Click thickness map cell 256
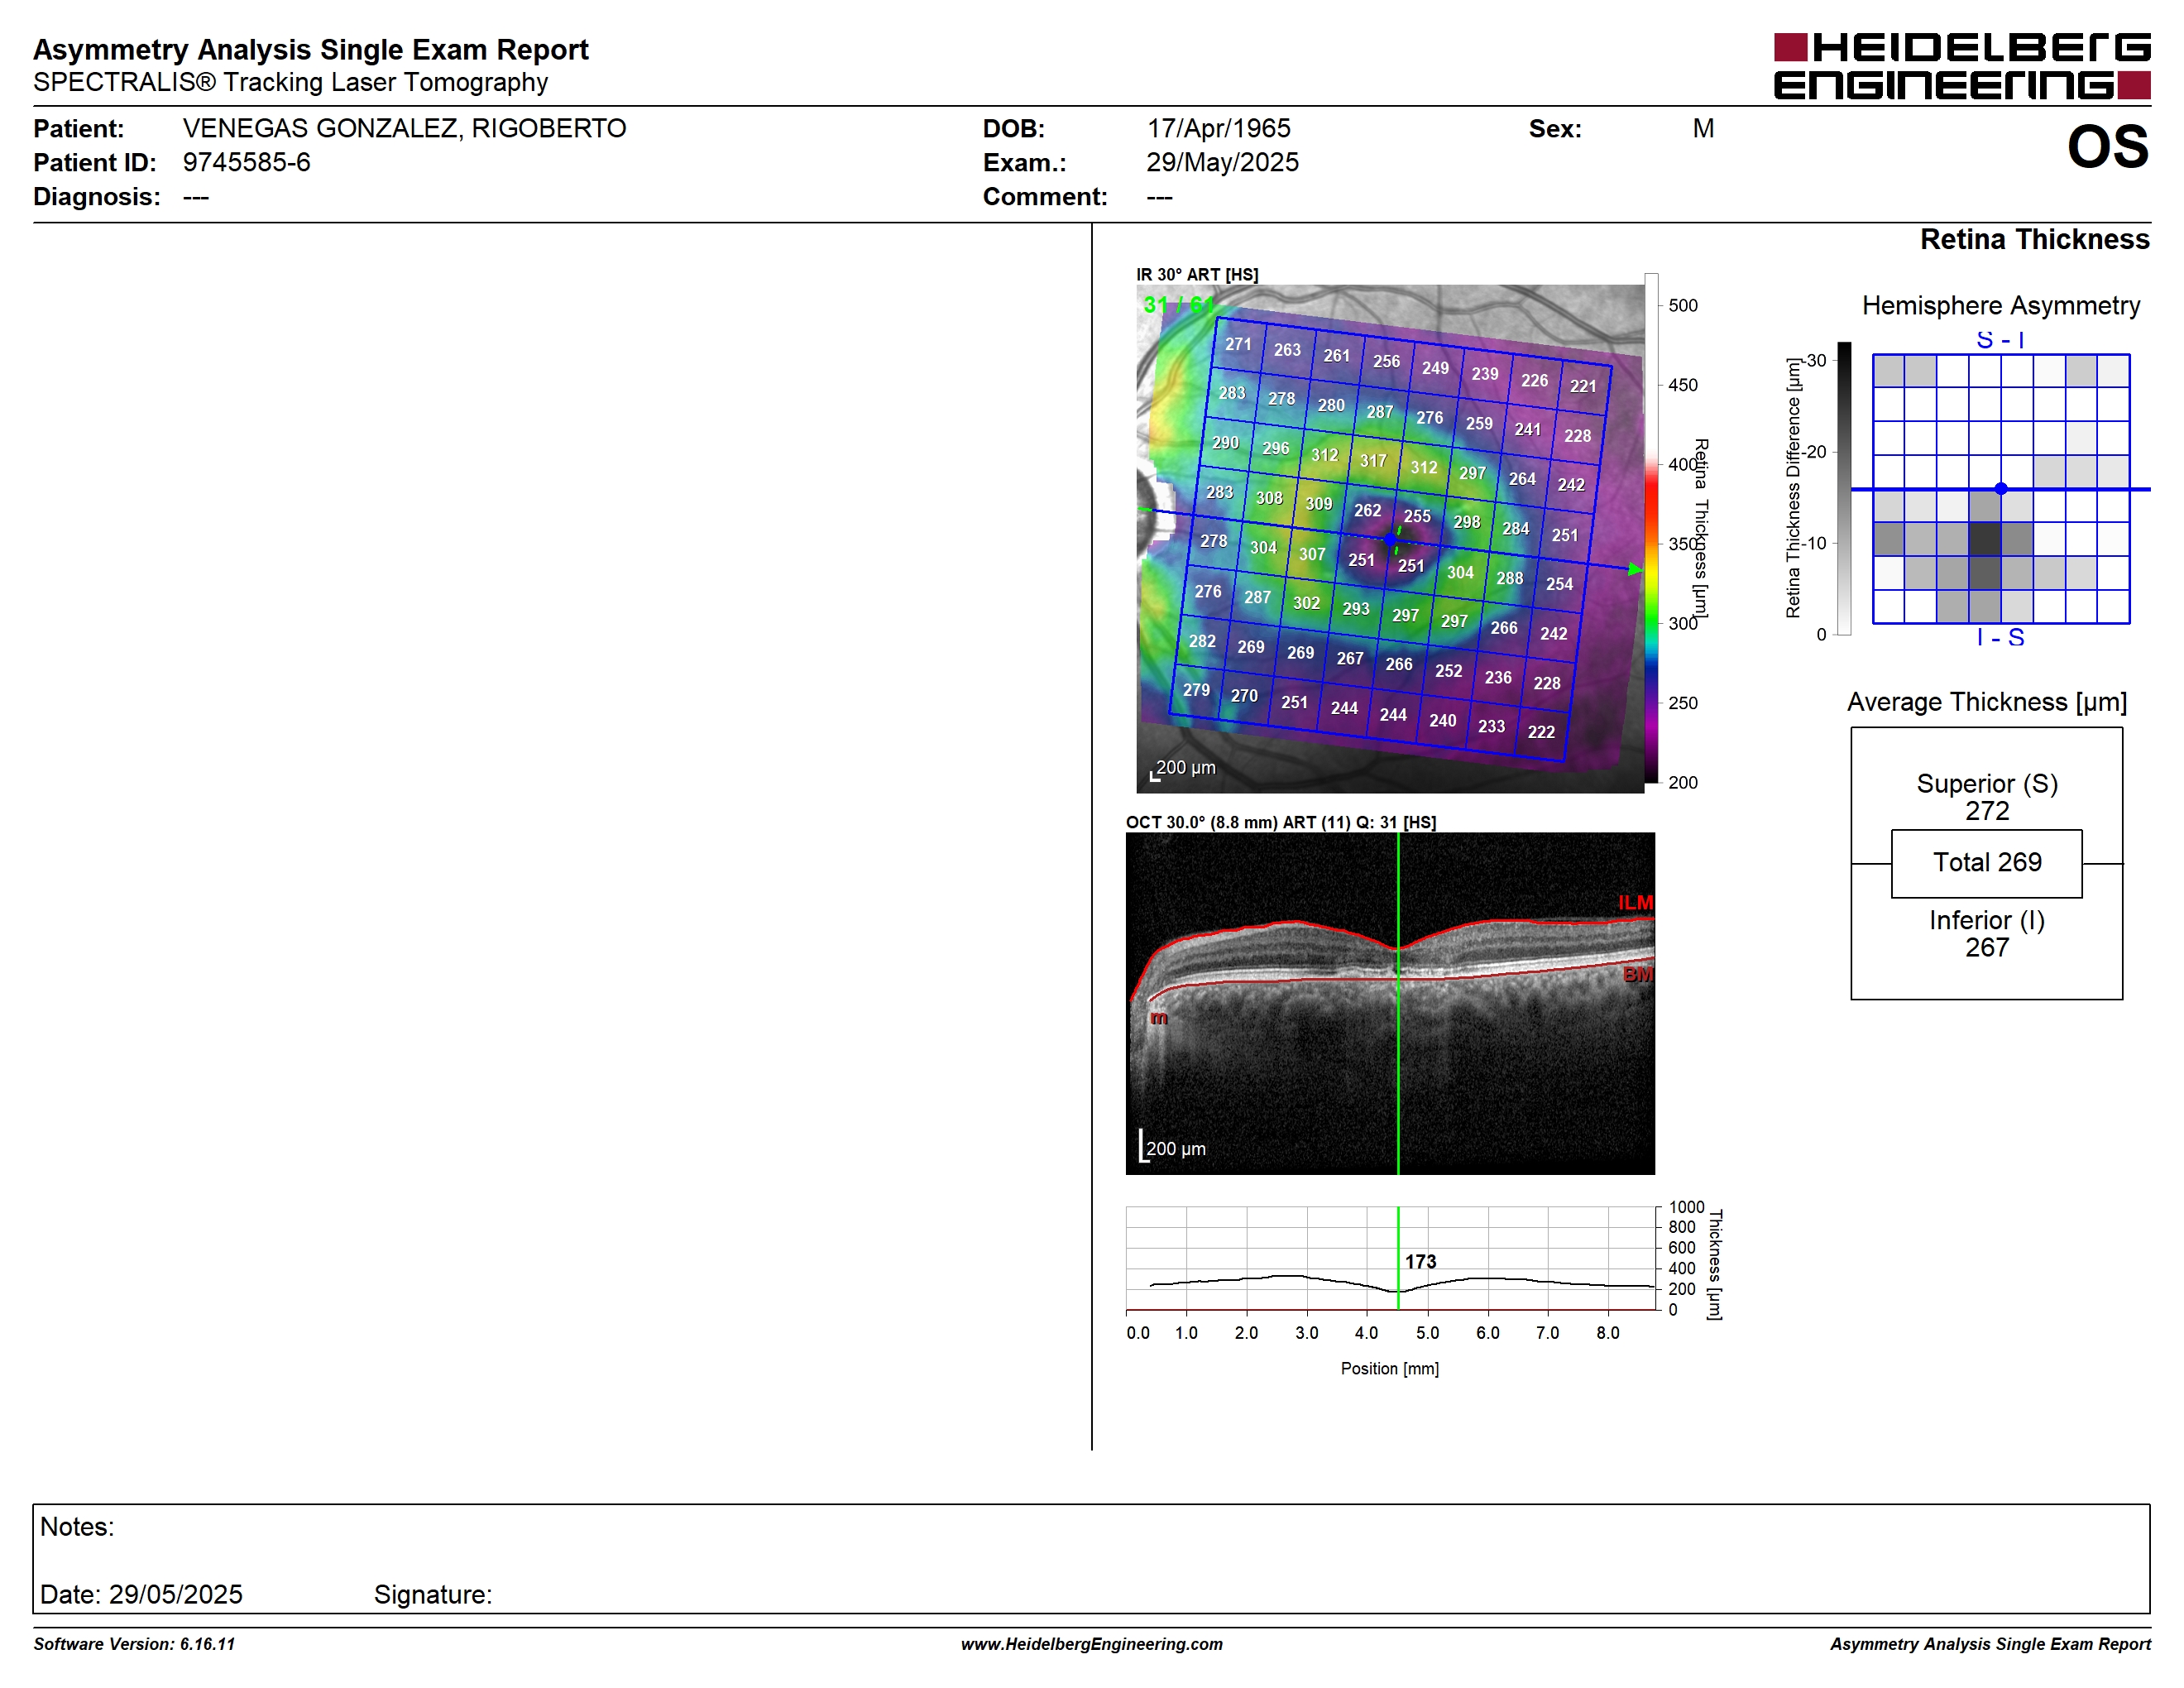 click(x=1386, y=362)
